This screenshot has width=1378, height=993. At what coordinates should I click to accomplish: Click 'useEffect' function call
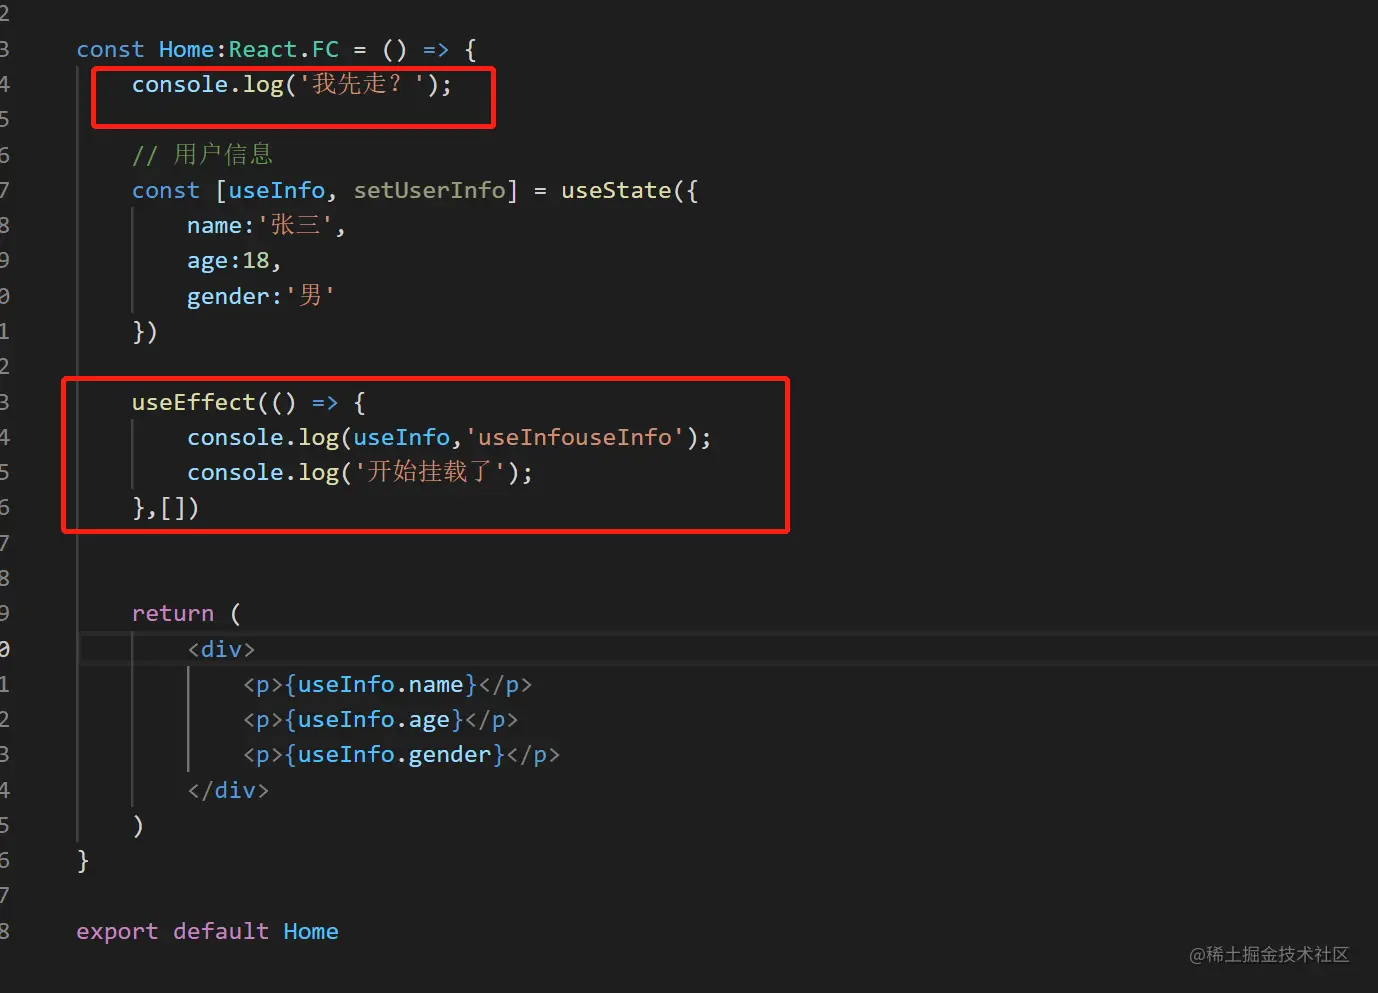pyautogui.click(x=194, y=402)
